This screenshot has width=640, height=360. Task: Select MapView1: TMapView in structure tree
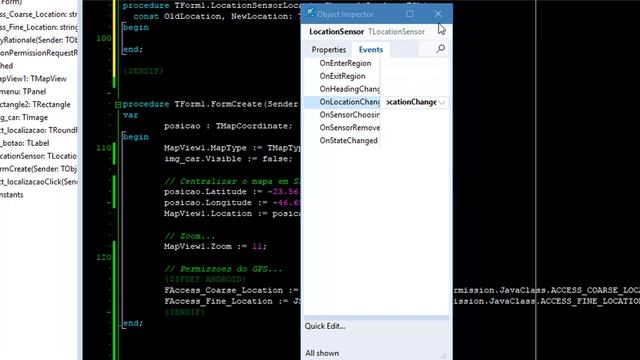pos(33,79)
